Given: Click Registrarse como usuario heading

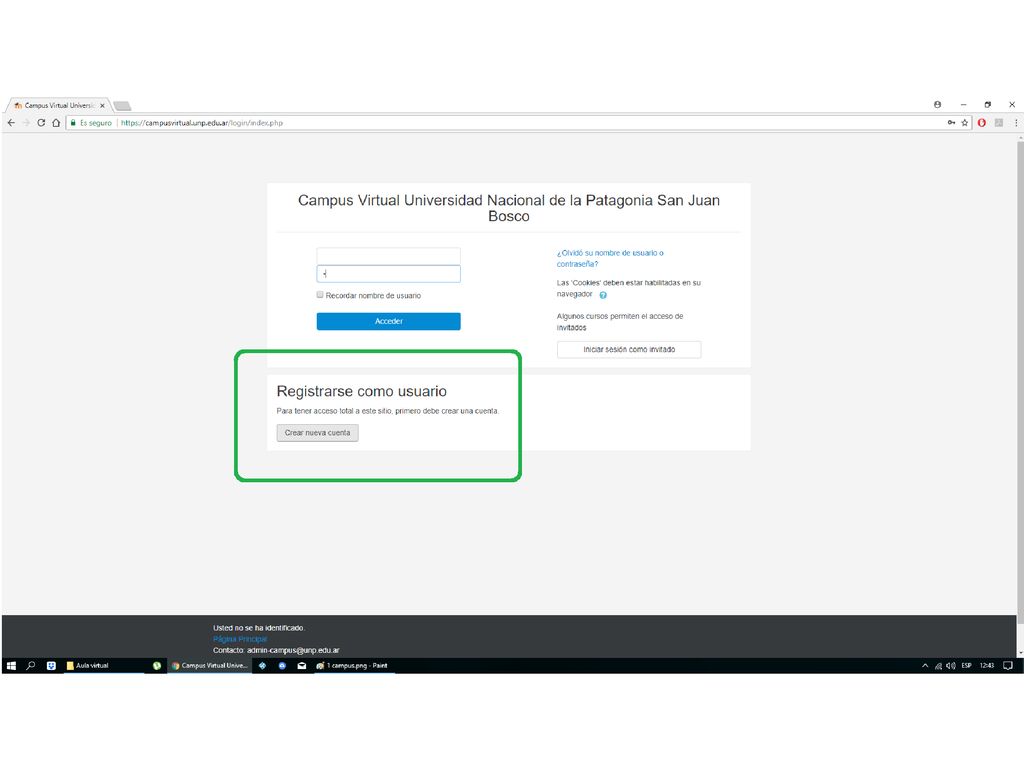Looking at the screenshot, I should click(x=362, y=391).
